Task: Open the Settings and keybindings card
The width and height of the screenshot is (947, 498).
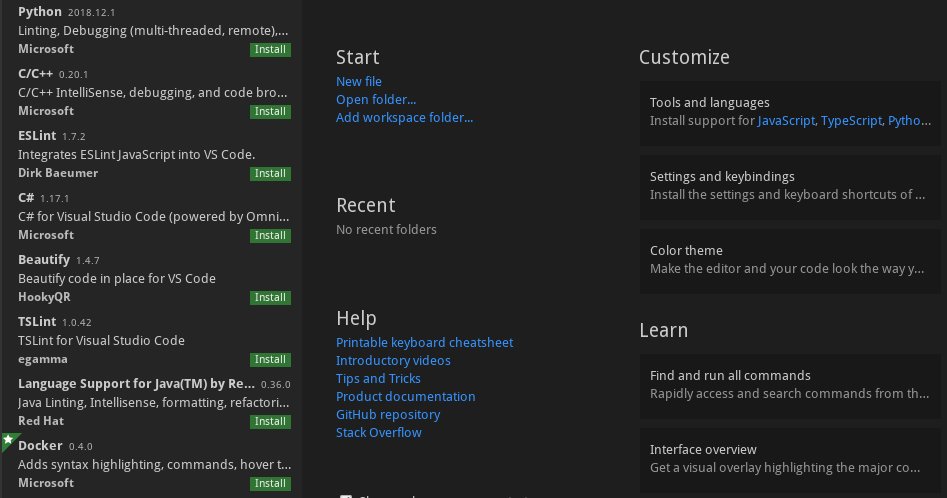Action: click(x=790, y=187)
